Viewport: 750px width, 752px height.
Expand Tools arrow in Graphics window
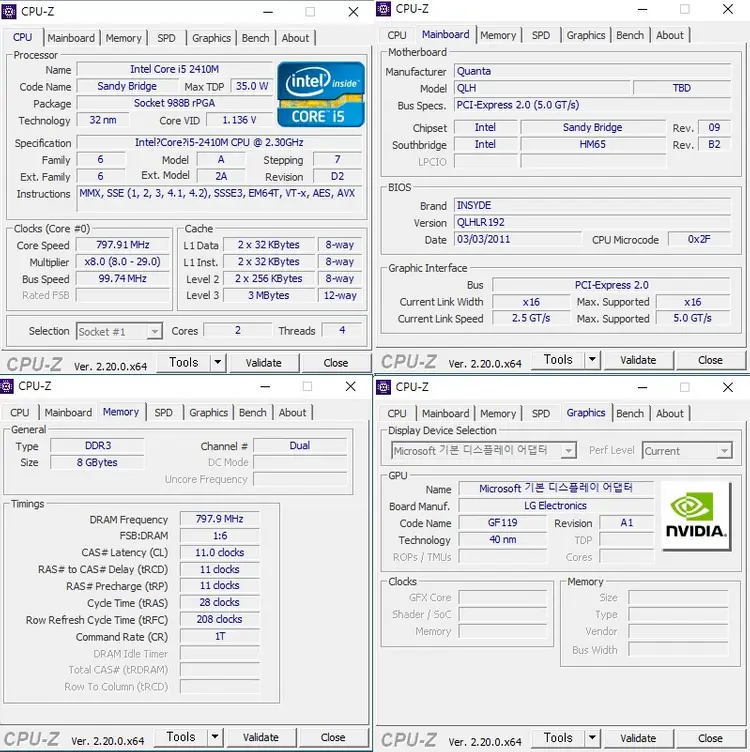[x=592, y=737]
